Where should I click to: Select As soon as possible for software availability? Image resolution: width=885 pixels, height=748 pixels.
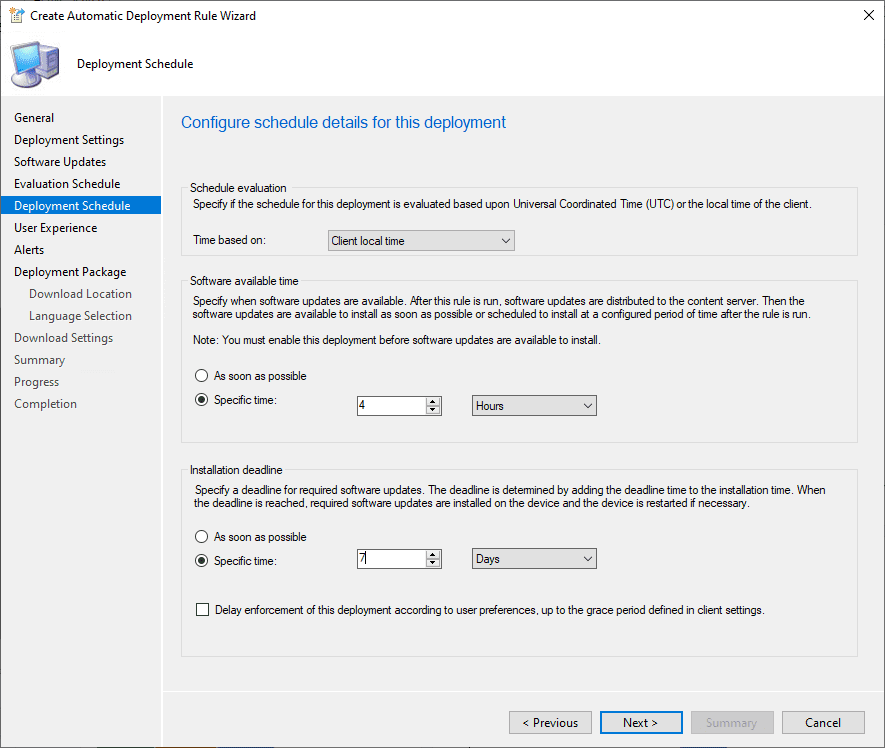pos(203,376)
